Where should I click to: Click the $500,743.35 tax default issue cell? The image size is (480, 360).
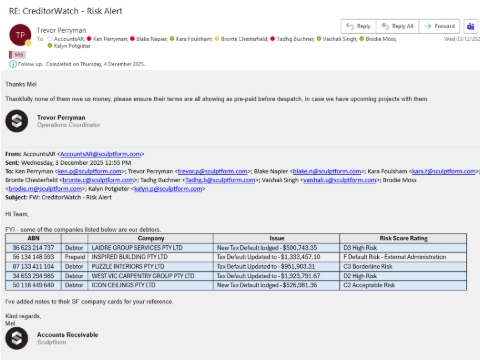click(x=277, y=248)
